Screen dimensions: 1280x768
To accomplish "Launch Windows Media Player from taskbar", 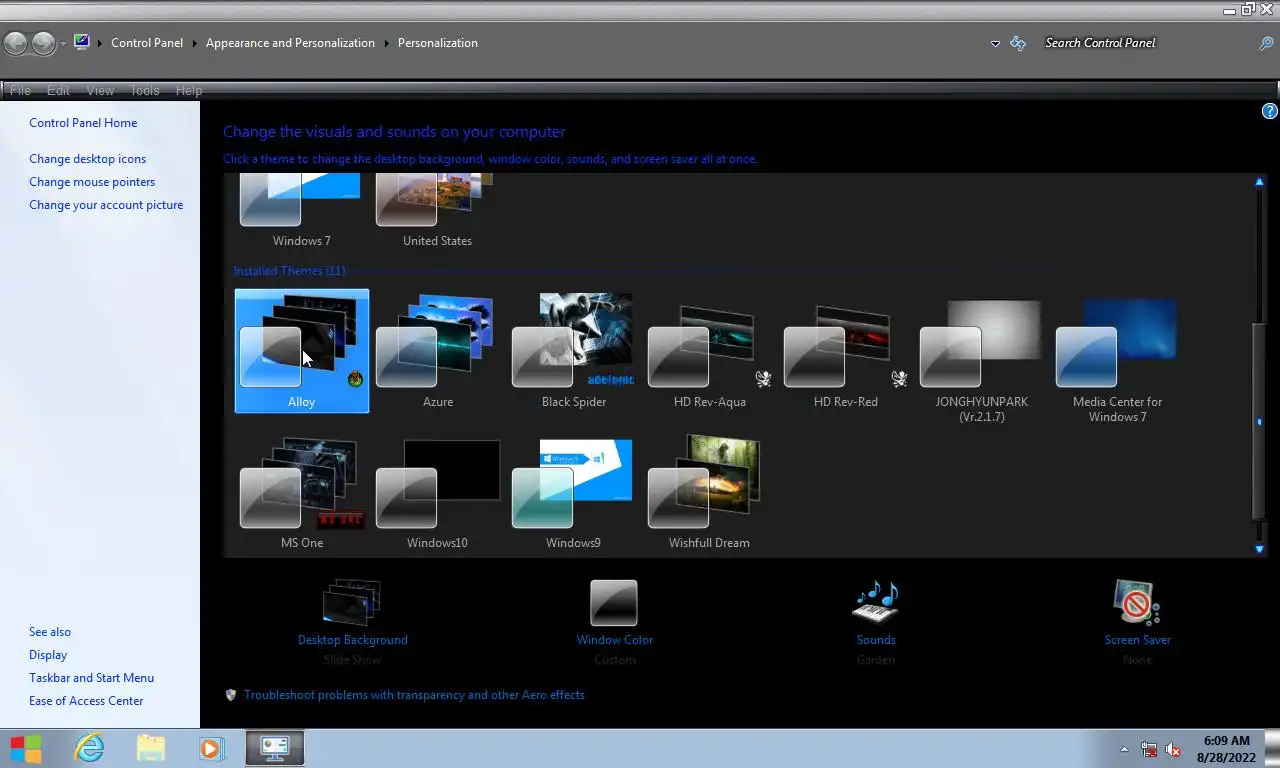I will coord(211,748).
